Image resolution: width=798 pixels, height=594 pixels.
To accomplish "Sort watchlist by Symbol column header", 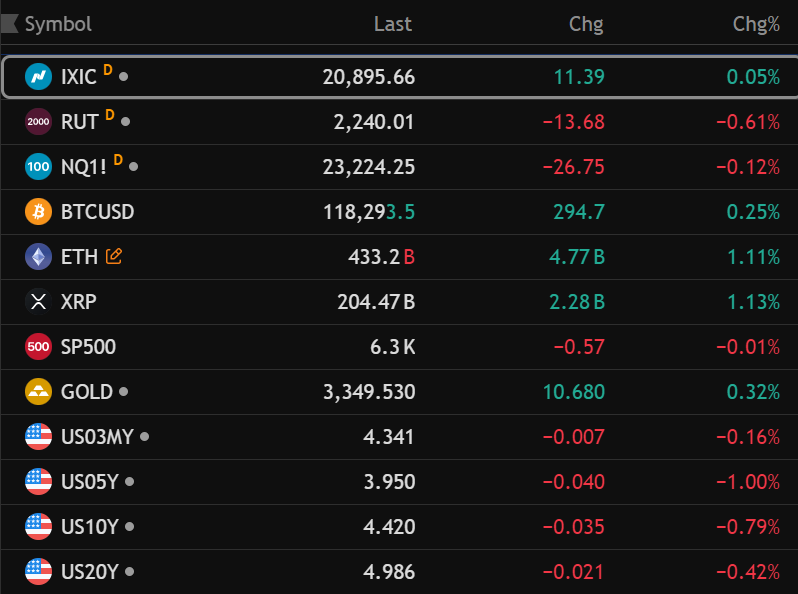I will tap(59, 24).
